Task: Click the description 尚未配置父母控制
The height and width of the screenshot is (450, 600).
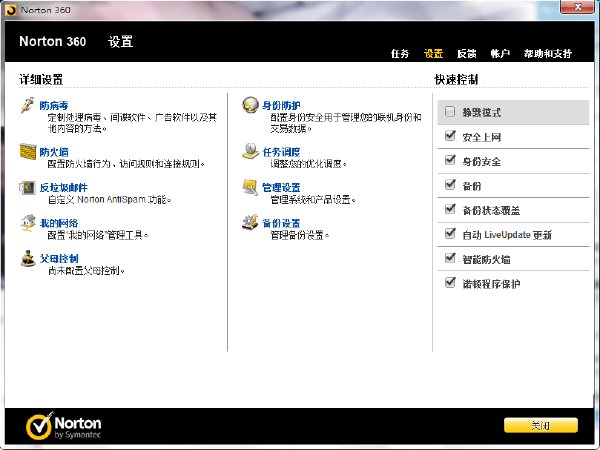Action: coord(86,271)
